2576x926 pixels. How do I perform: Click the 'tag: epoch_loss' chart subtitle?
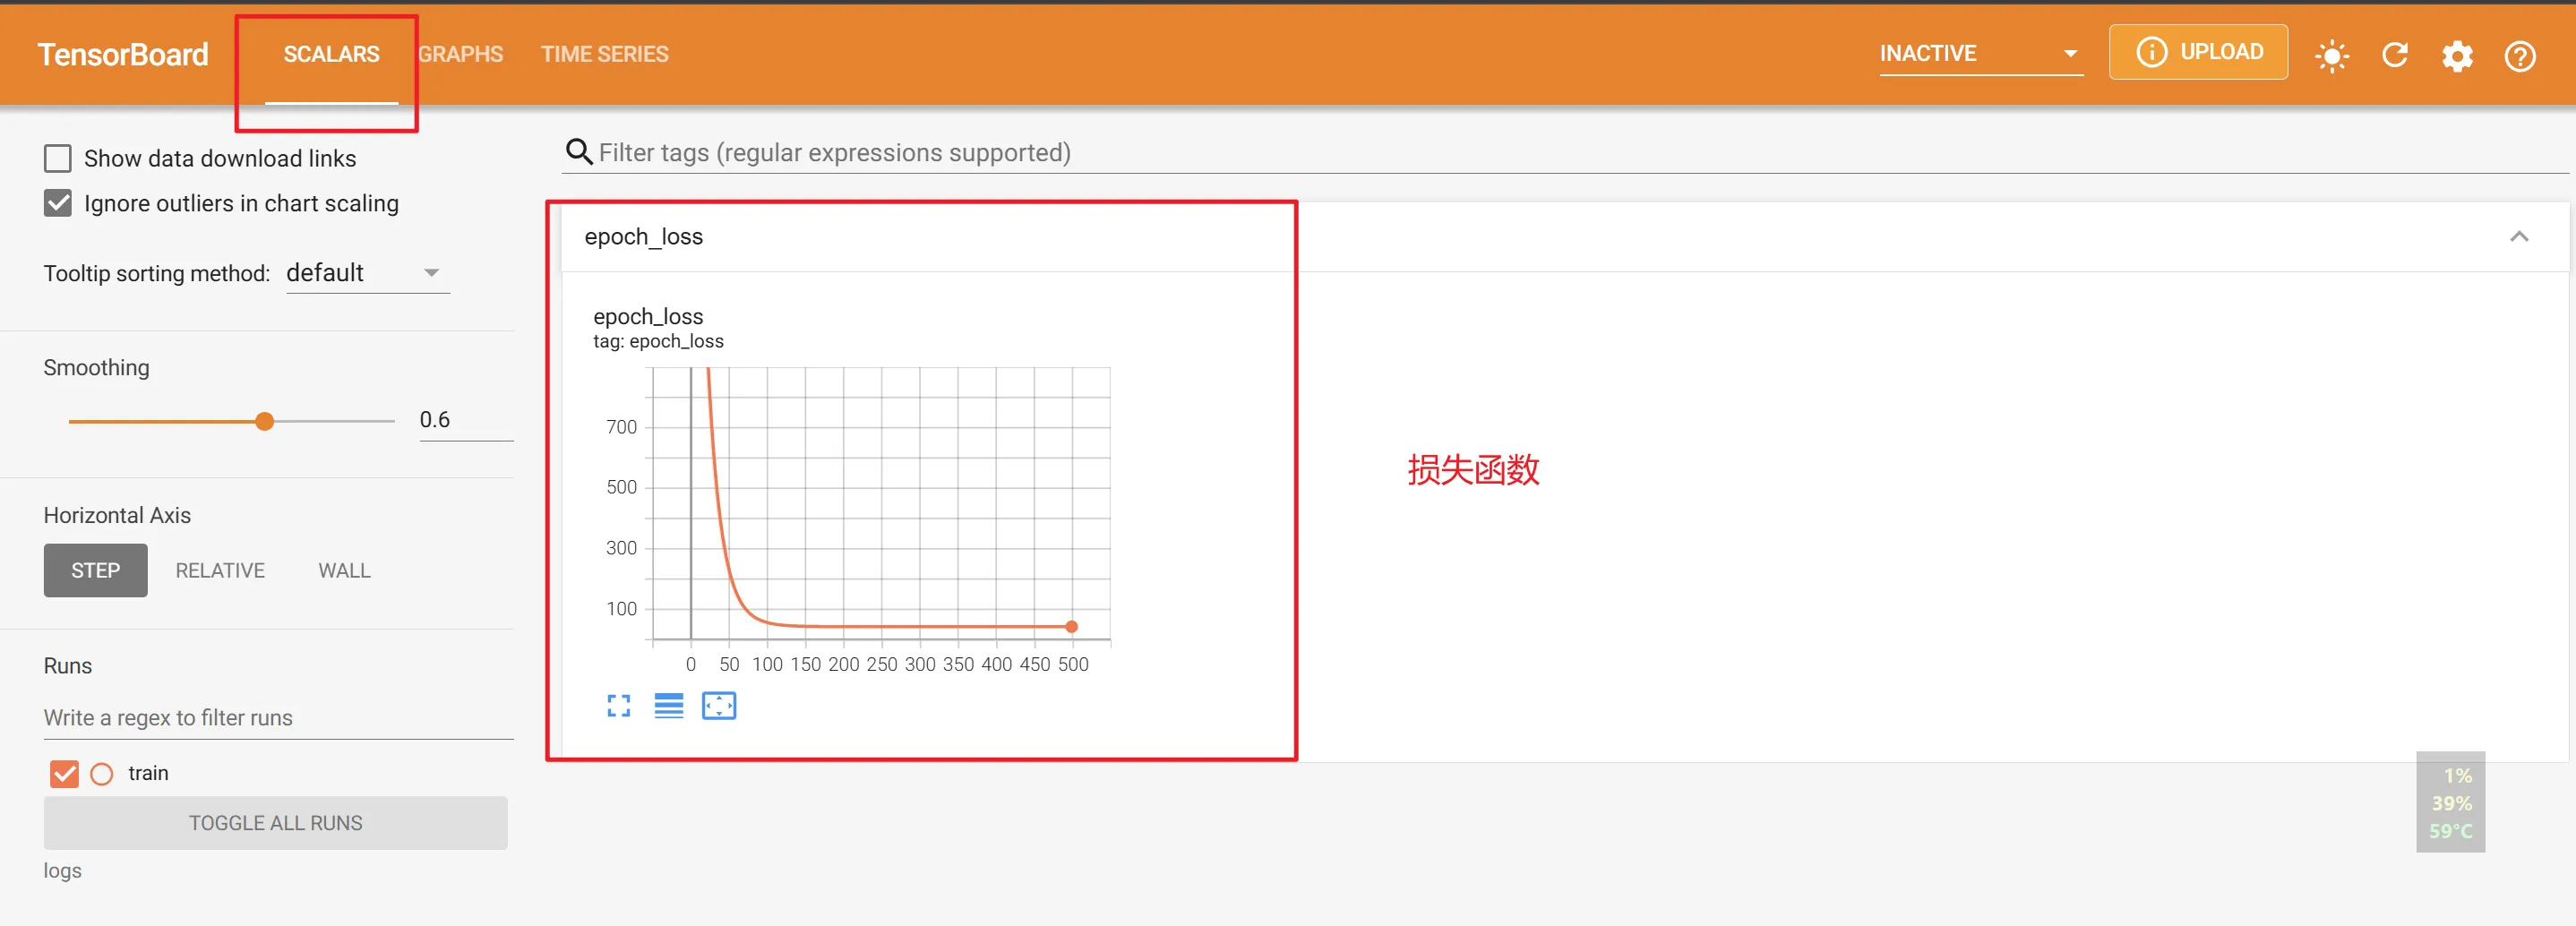tap(658, 341)
